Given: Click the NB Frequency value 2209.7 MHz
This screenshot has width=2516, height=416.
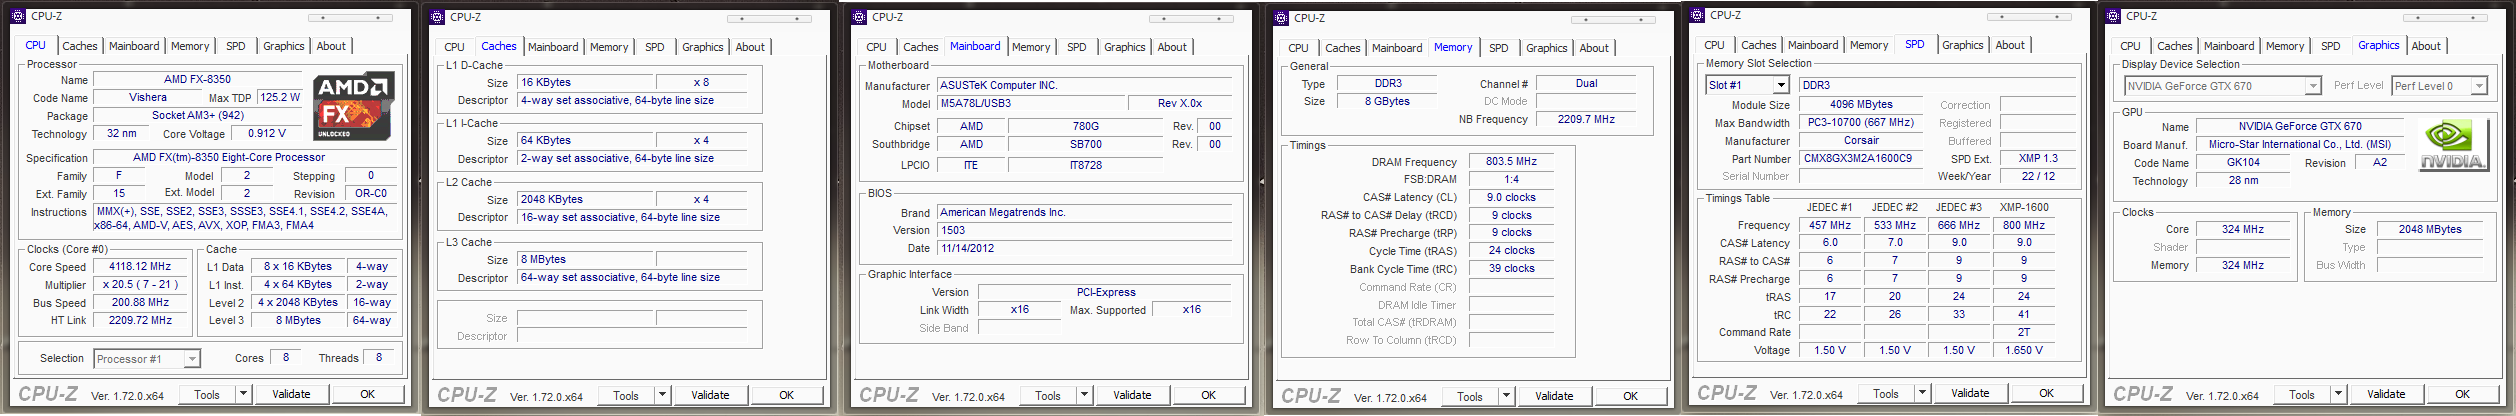Looking at the screenshot, I should click(x=1586, y=119).
